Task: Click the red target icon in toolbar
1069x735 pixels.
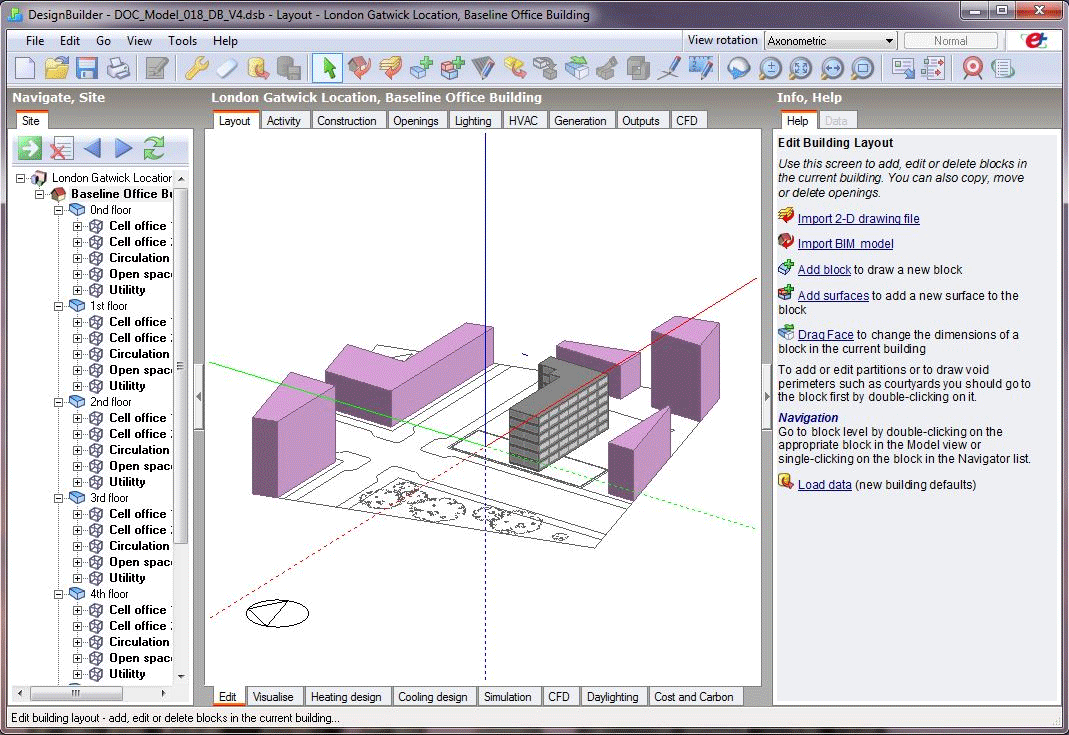Action: pos(972,68)
